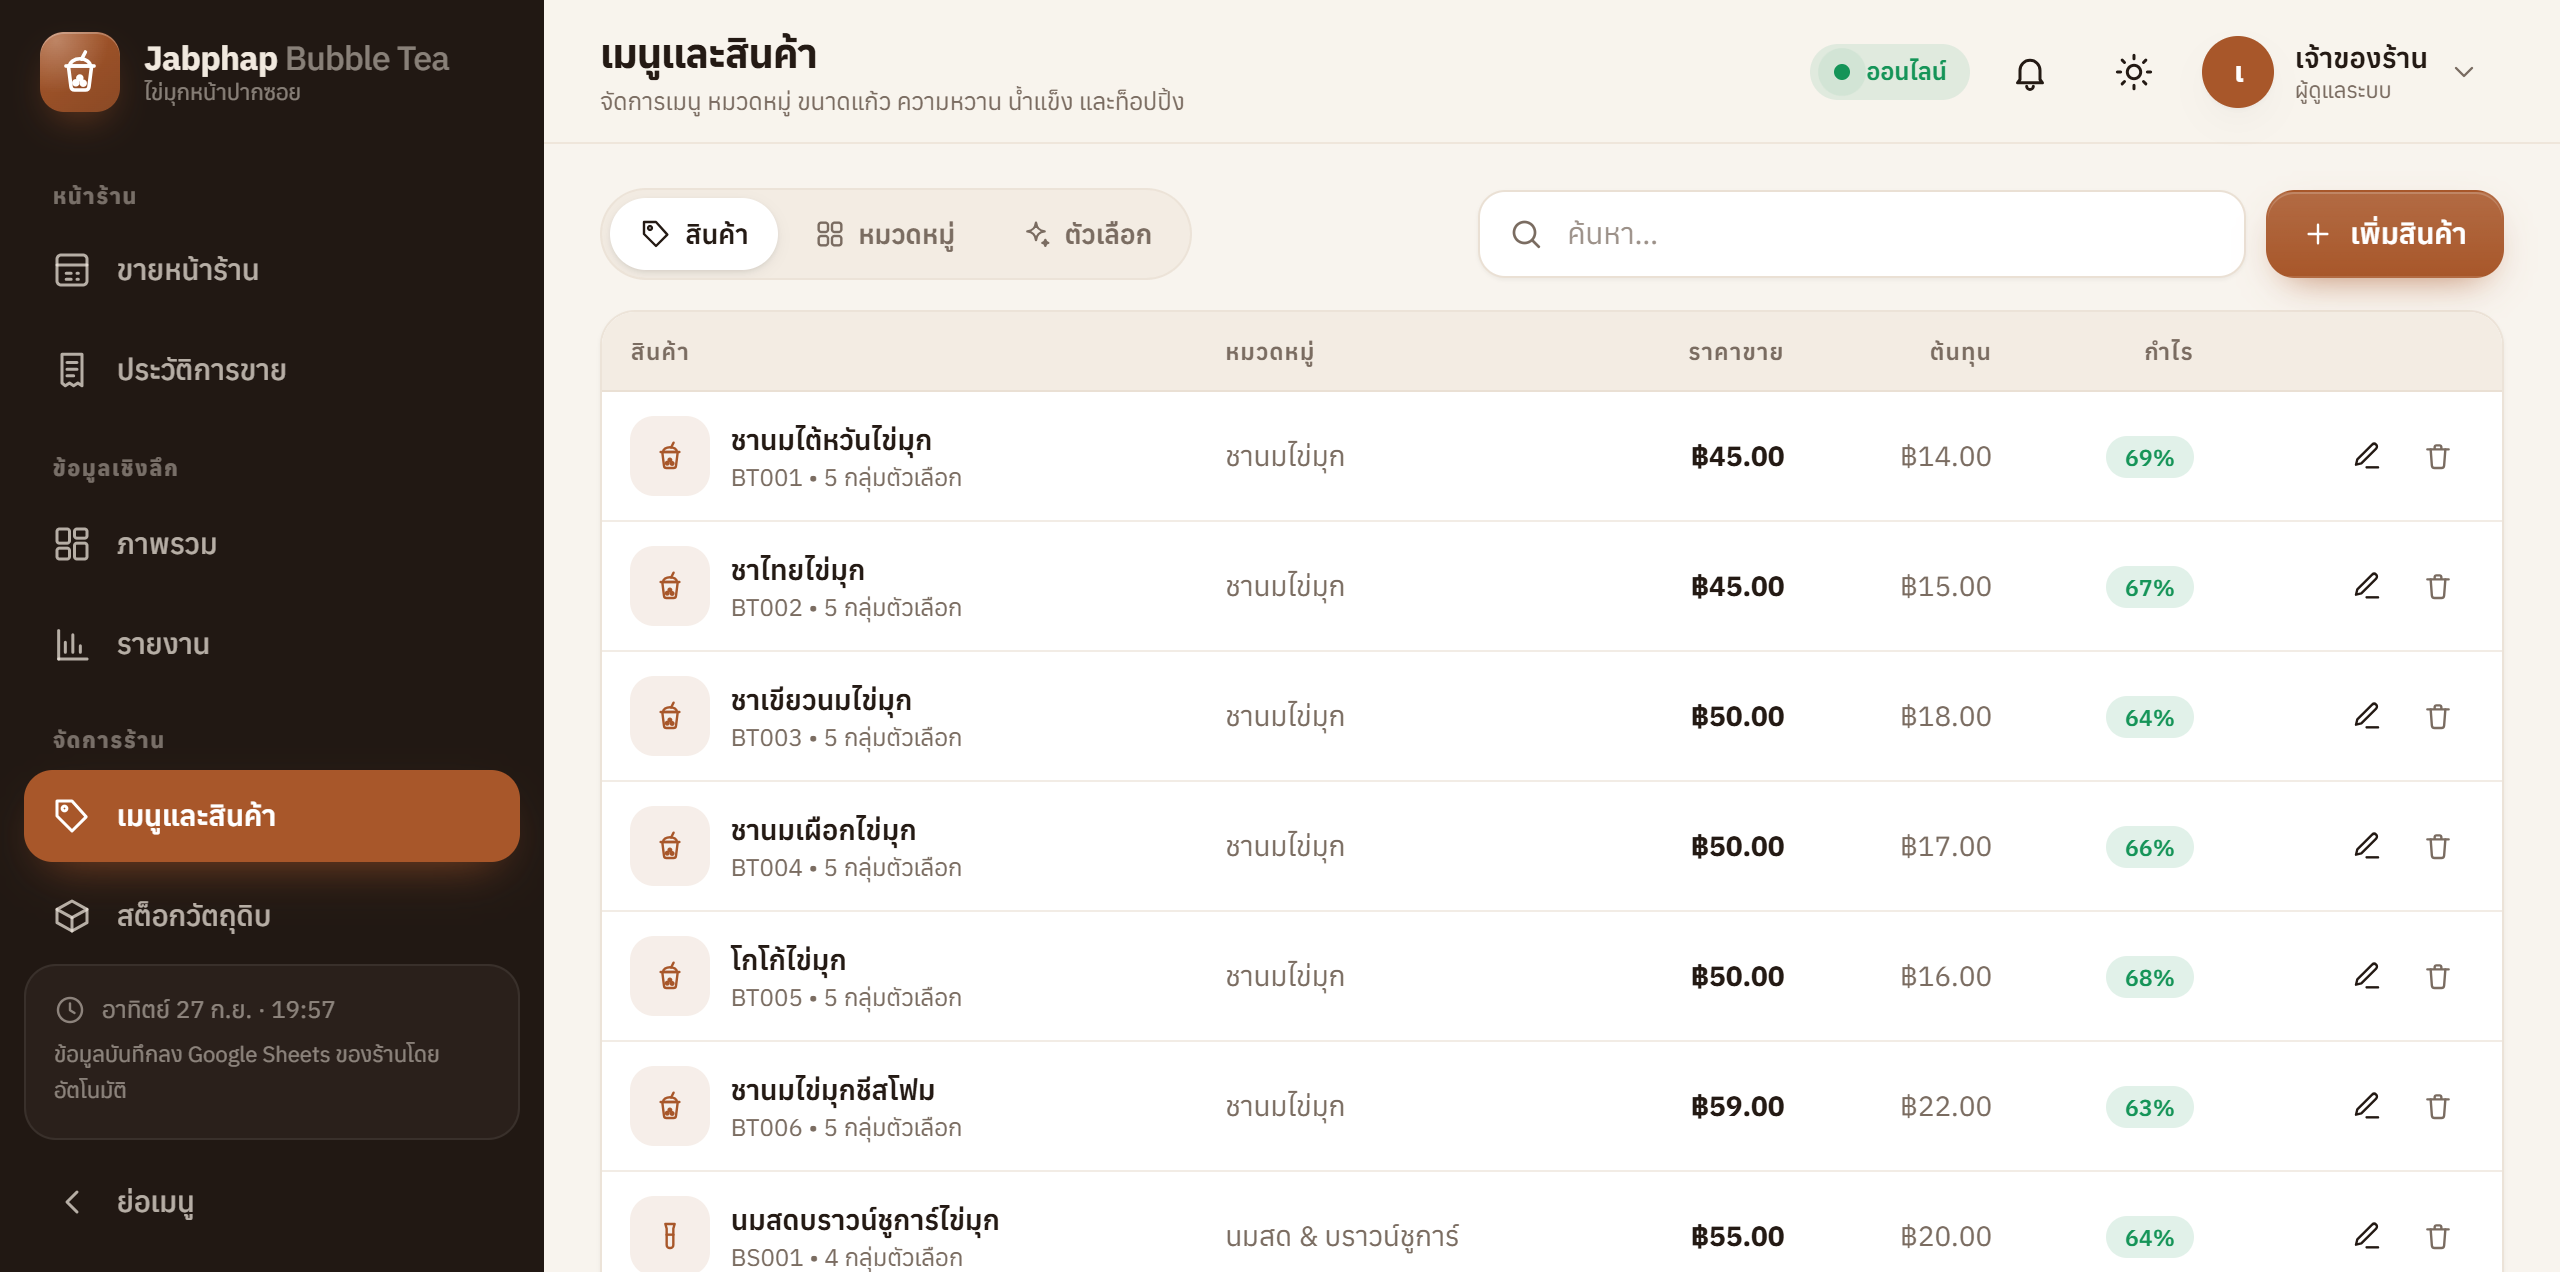2560x1272 pixels.
Task: Click the ราคาขาย column header
Action: point(1735,352)
